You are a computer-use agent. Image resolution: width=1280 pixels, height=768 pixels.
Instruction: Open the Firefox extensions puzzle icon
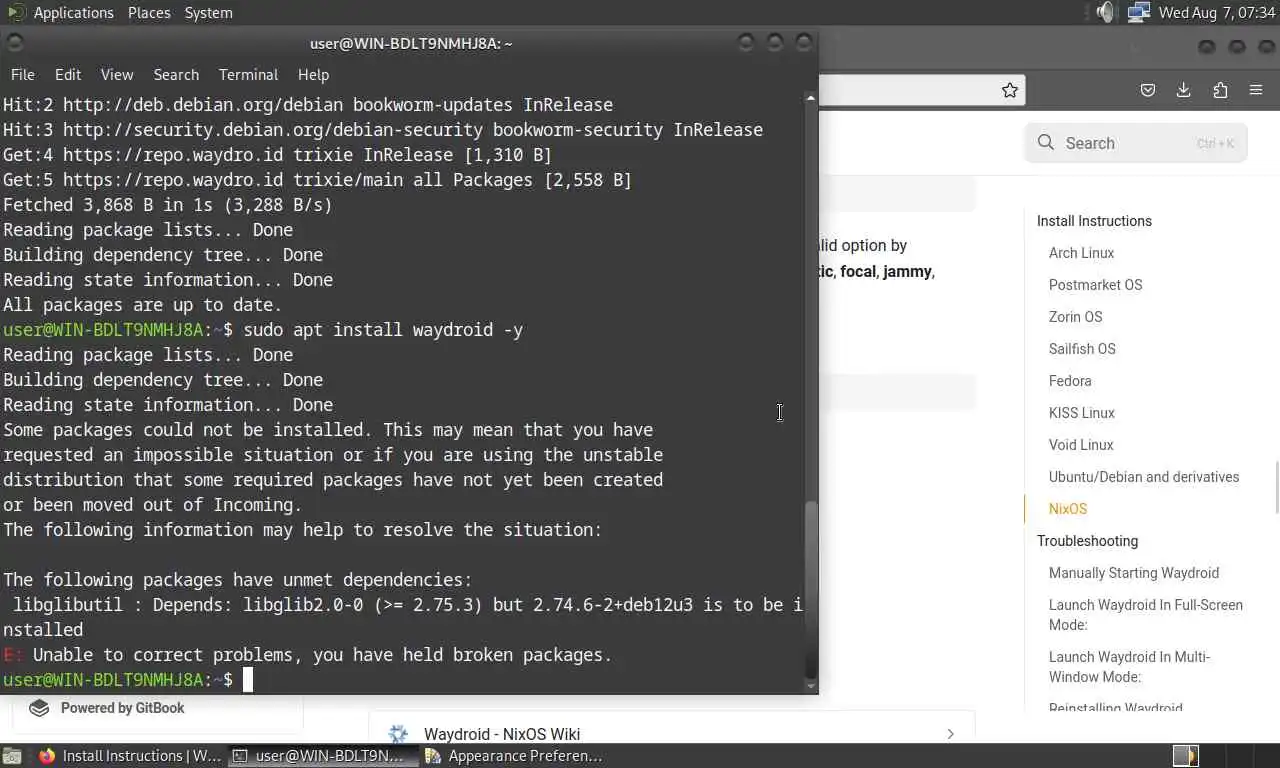[x=1220, y=90]
